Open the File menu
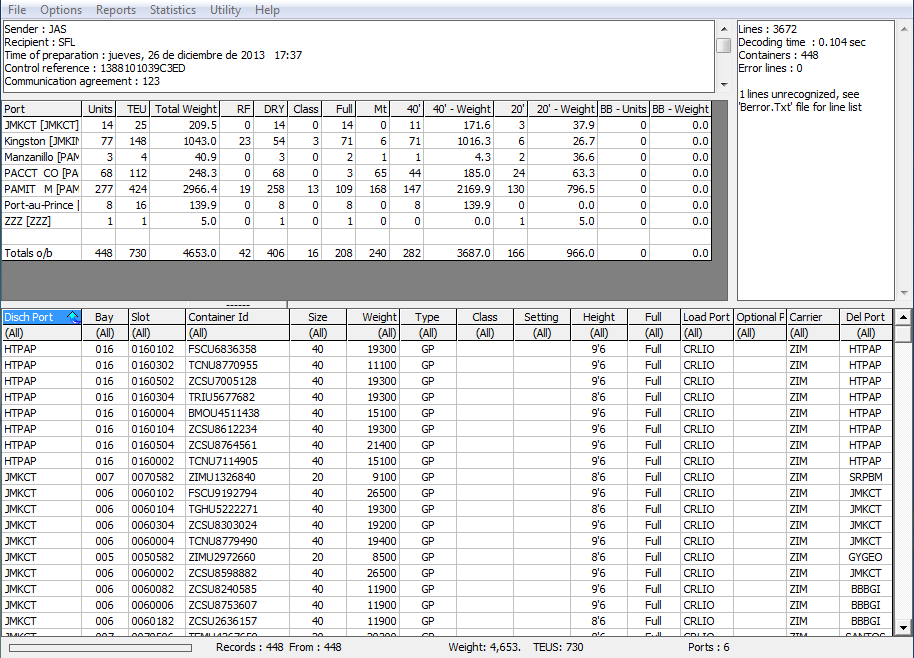 pyautogui.click(x=17, y=10)
